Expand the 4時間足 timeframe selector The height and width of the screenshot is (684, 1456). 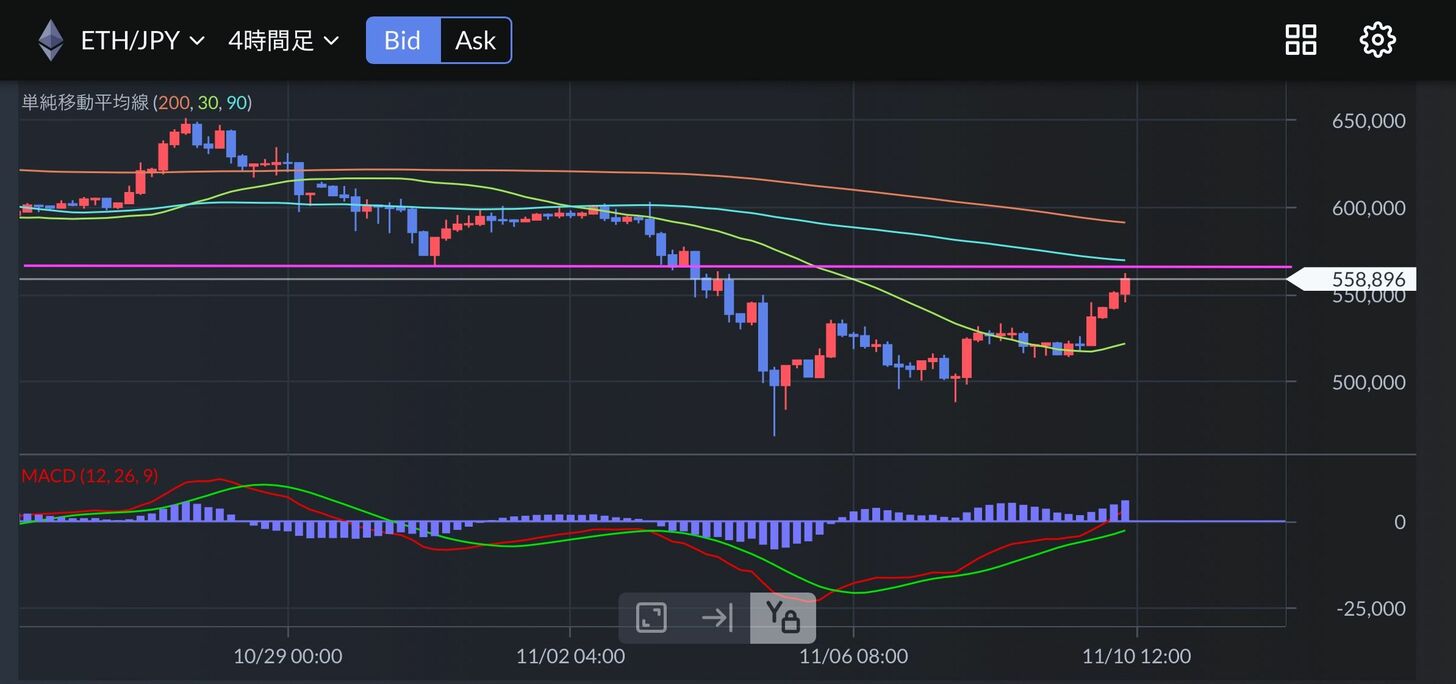(283, 41)
